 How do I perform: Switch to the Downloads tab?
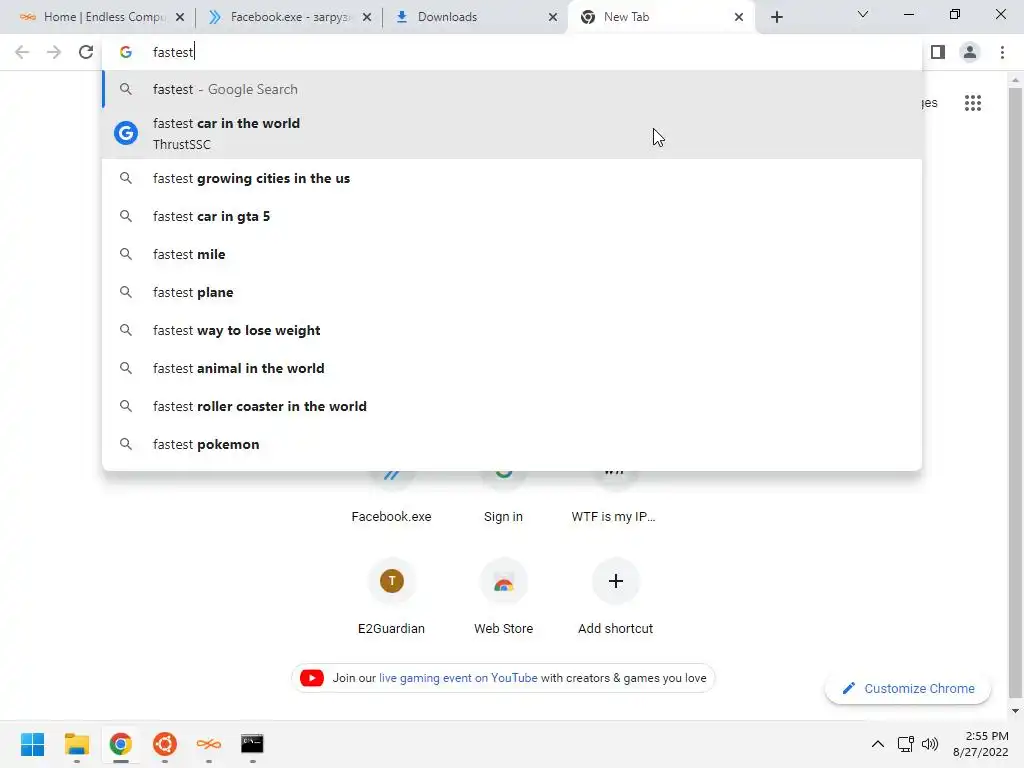(474, 17)
